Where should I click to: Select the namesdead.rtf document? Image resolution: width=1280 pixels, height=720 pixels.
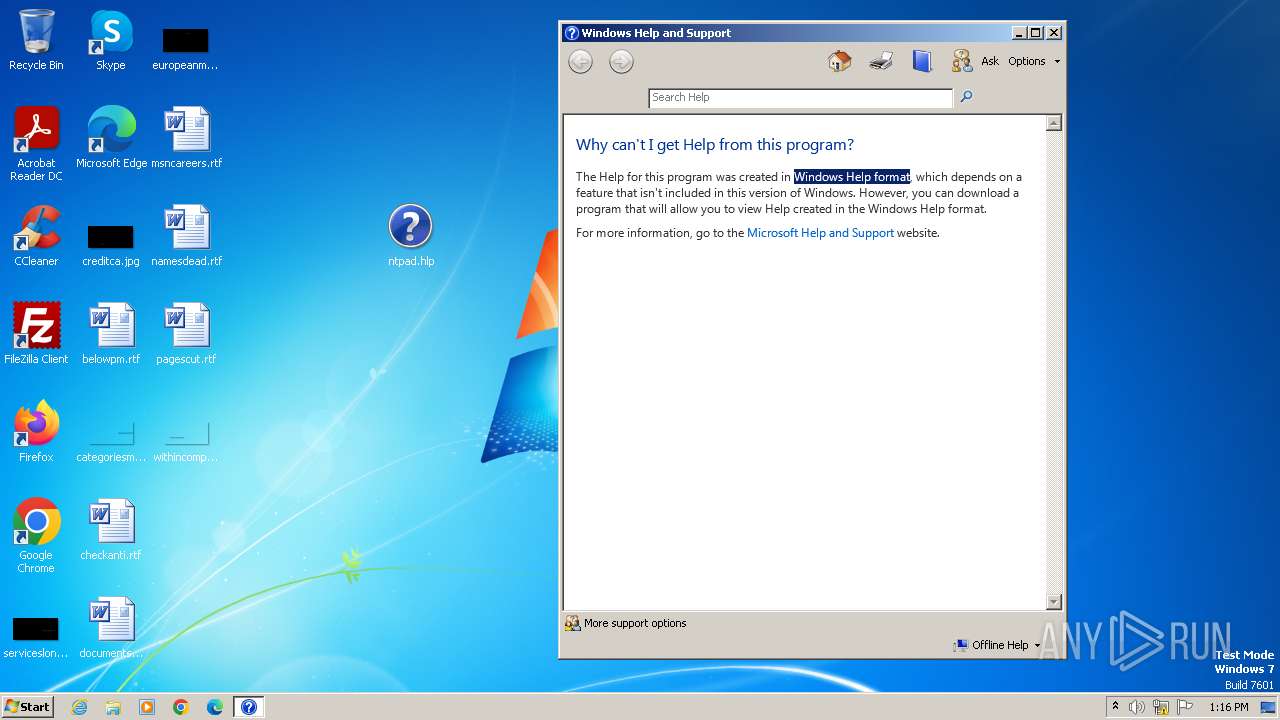(187, 236)
